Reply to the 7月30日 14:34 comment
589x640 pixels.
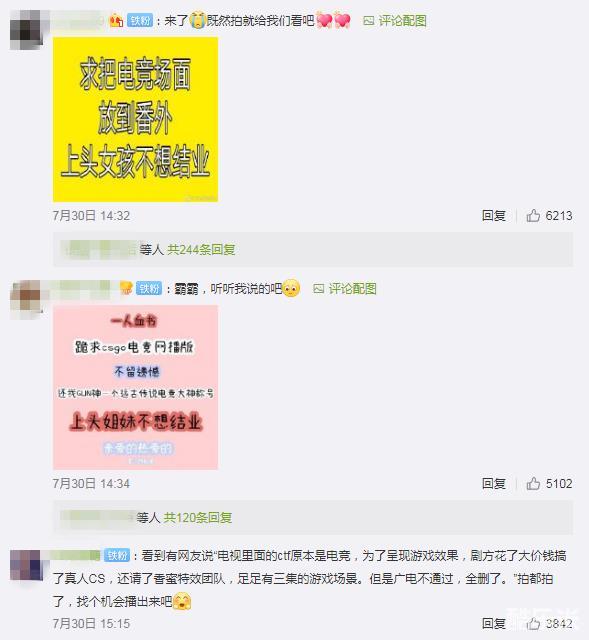point(494,483)
